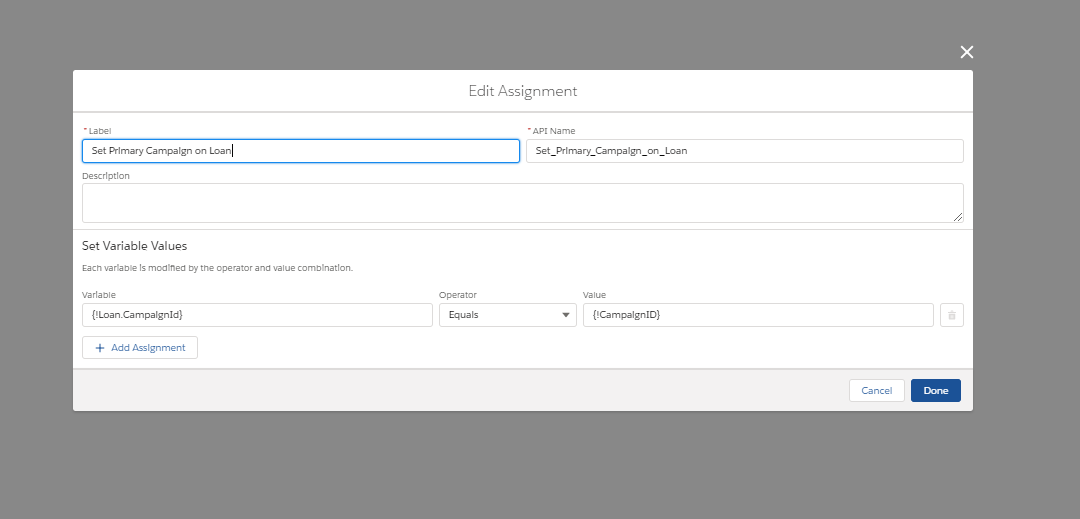1080x519 pixels.
Task: Click the Edit Assignment dialog title
Action: (523, 91)
